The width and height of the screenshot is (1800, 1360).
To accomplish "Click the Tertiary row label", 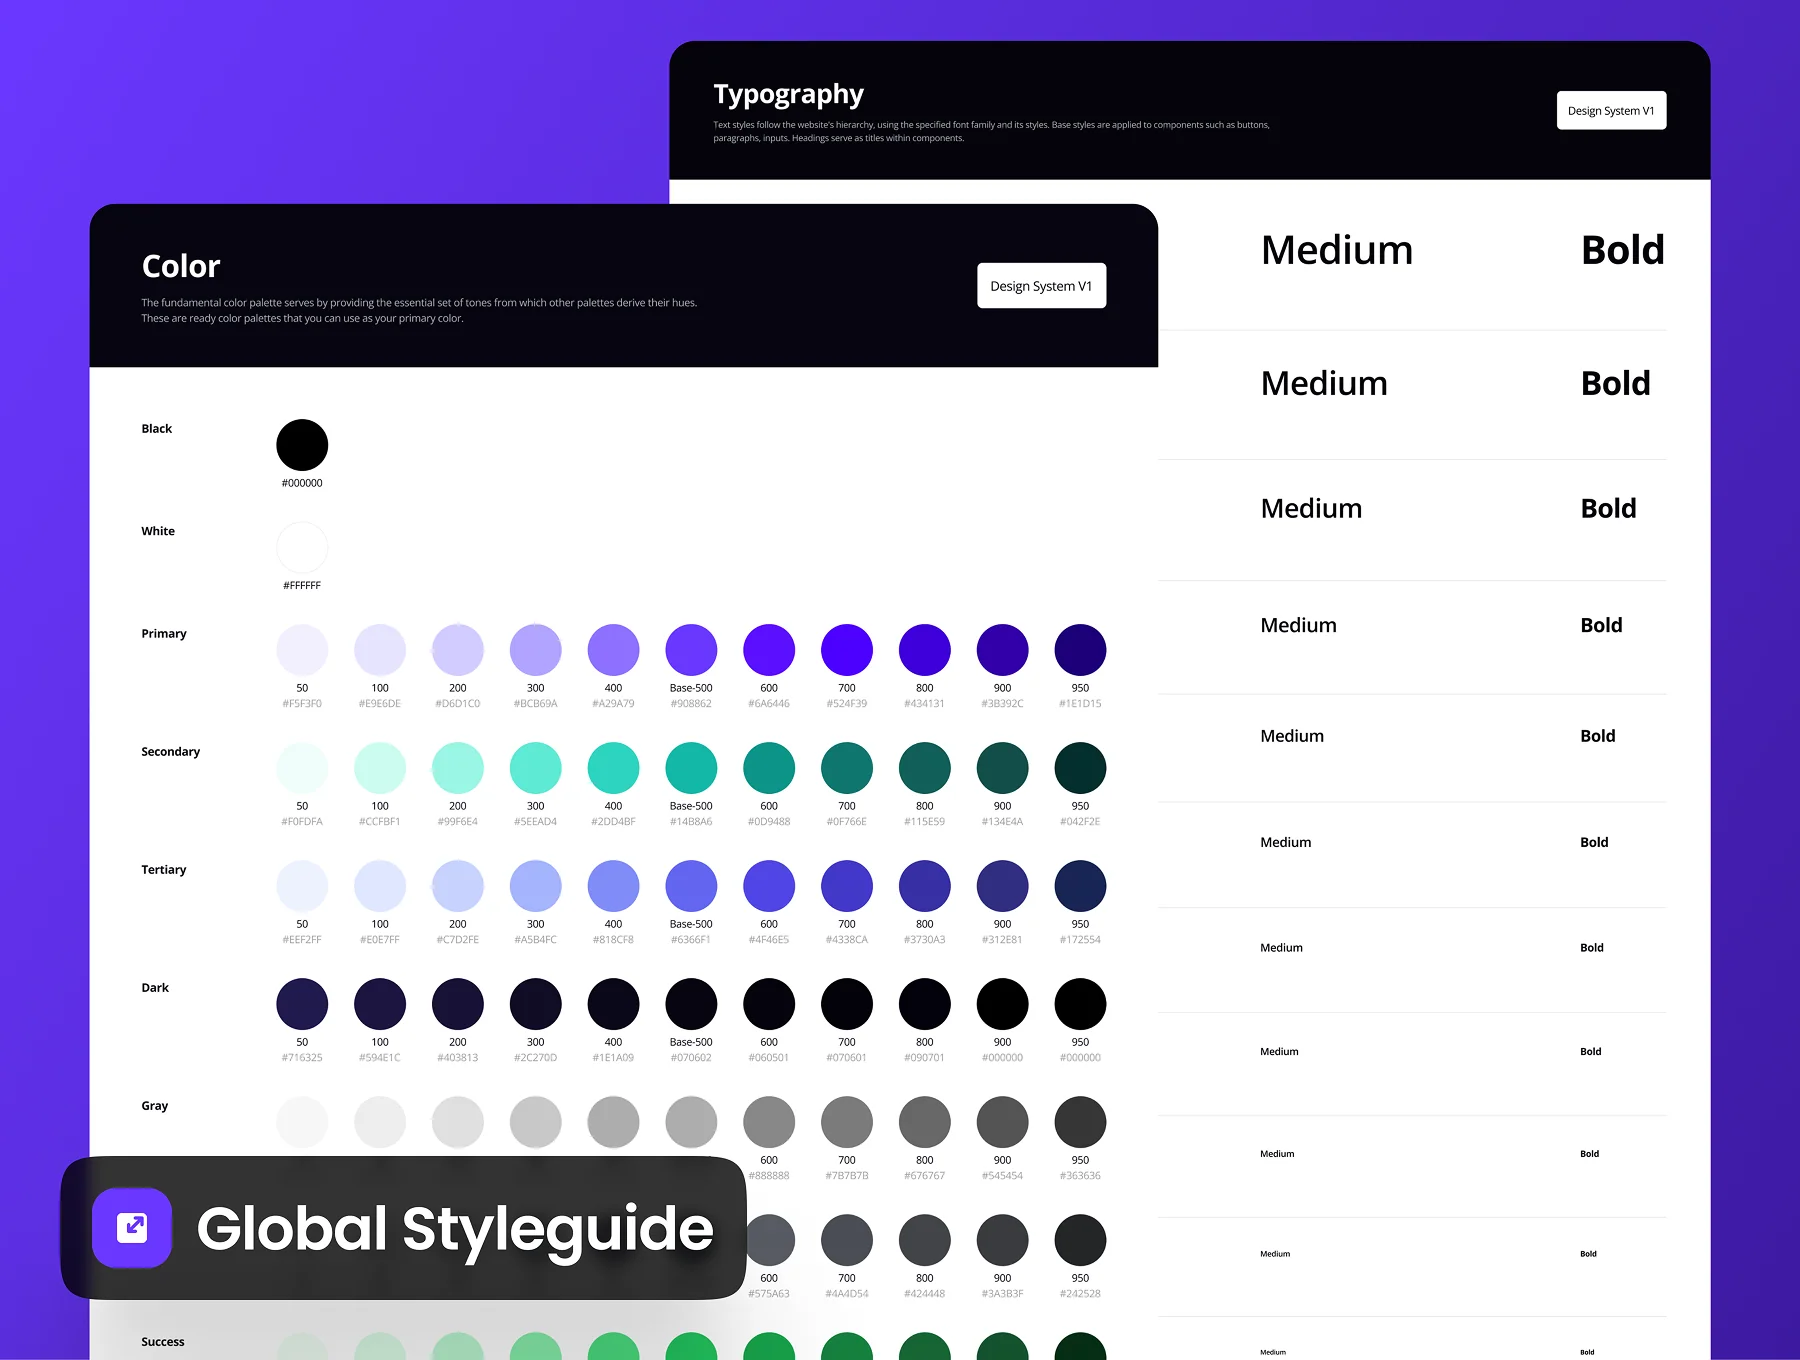I will click(164, 870).
